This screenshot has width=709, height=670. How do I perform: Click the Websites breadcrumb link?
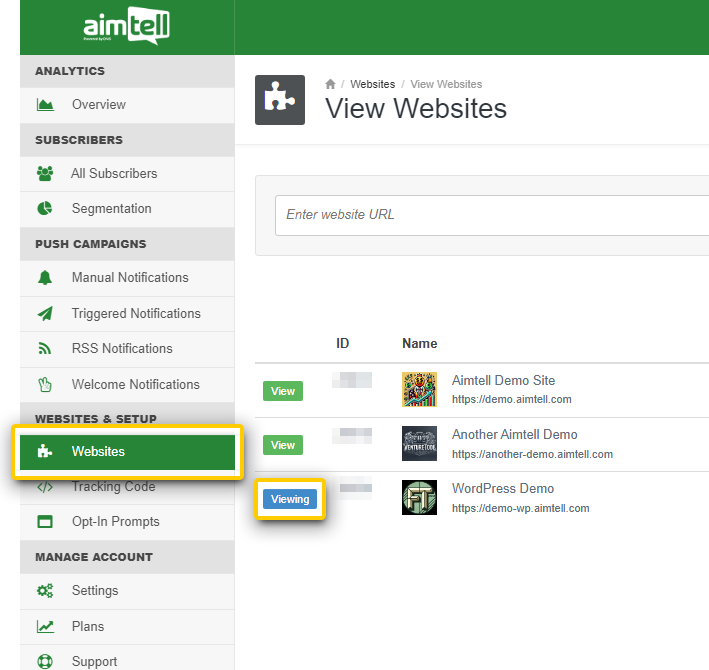coord(372,85)
